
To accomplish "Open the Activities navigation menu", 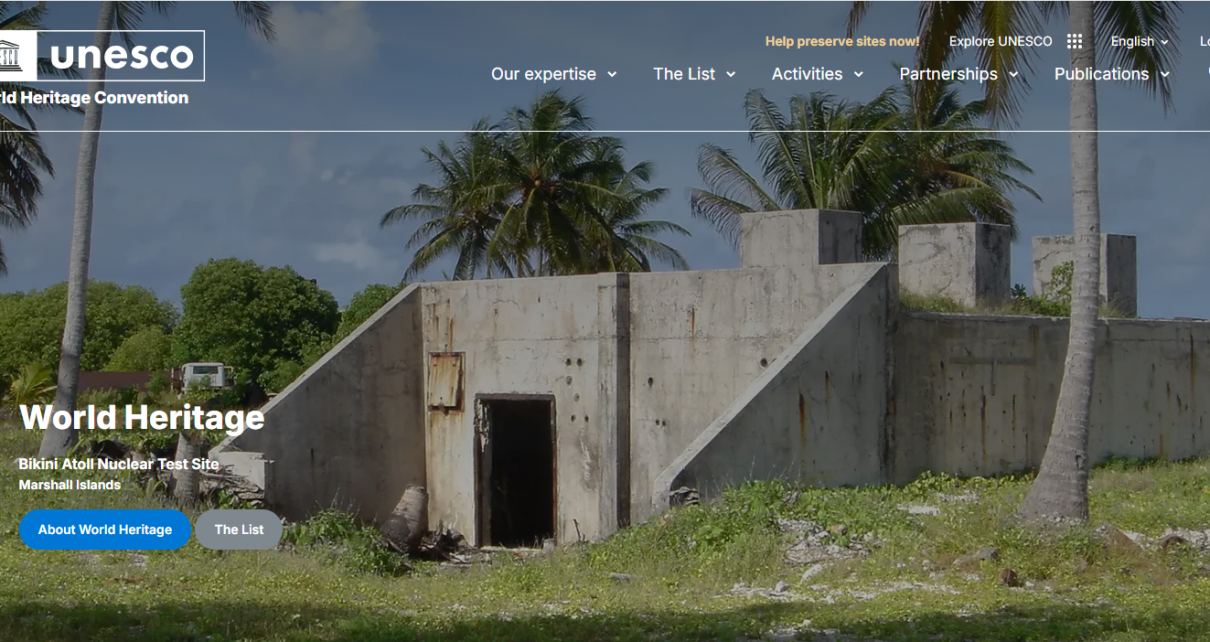I will click(x=817, y=74).
